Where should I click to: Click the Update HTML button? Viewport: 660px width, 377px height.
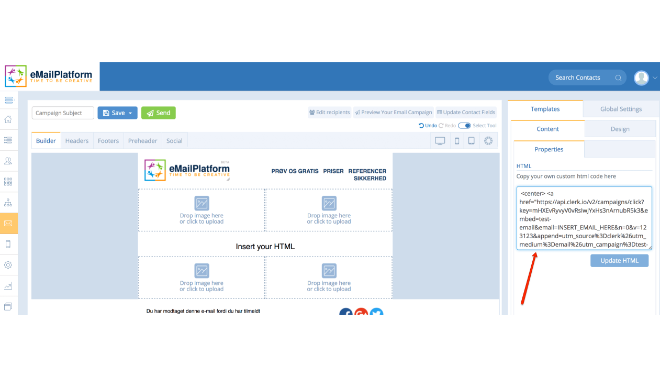tap(619, 260)
